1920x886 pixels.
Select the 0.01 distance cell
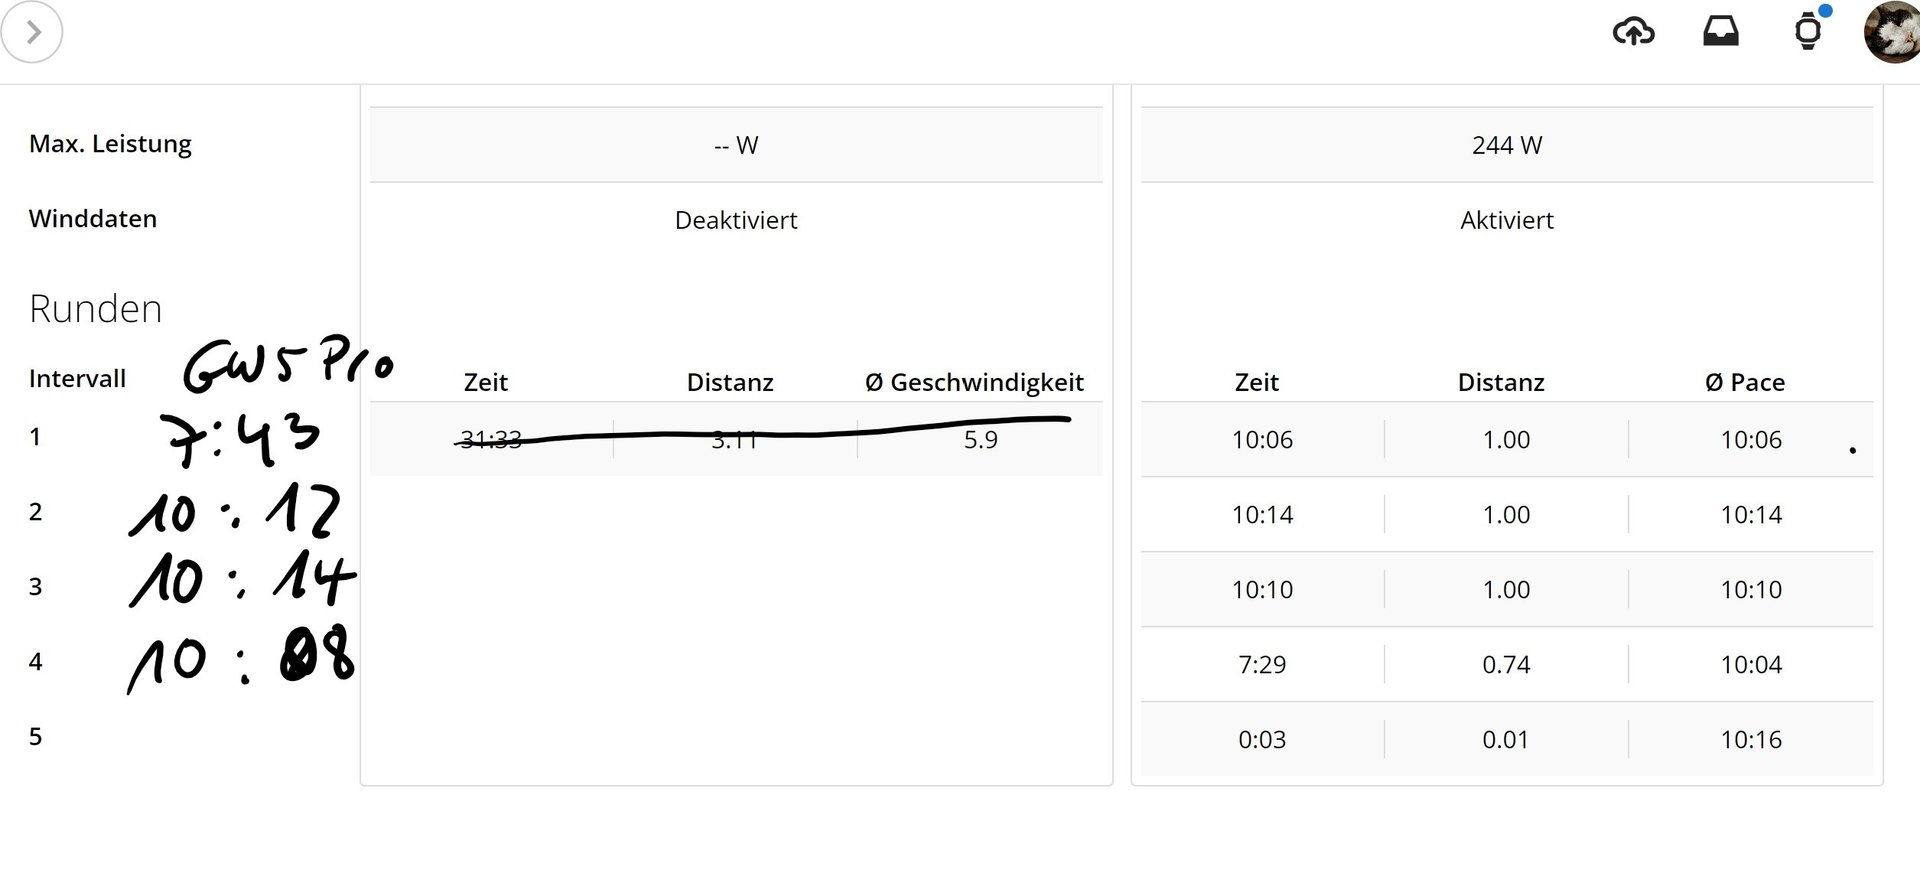[1505, 739]
